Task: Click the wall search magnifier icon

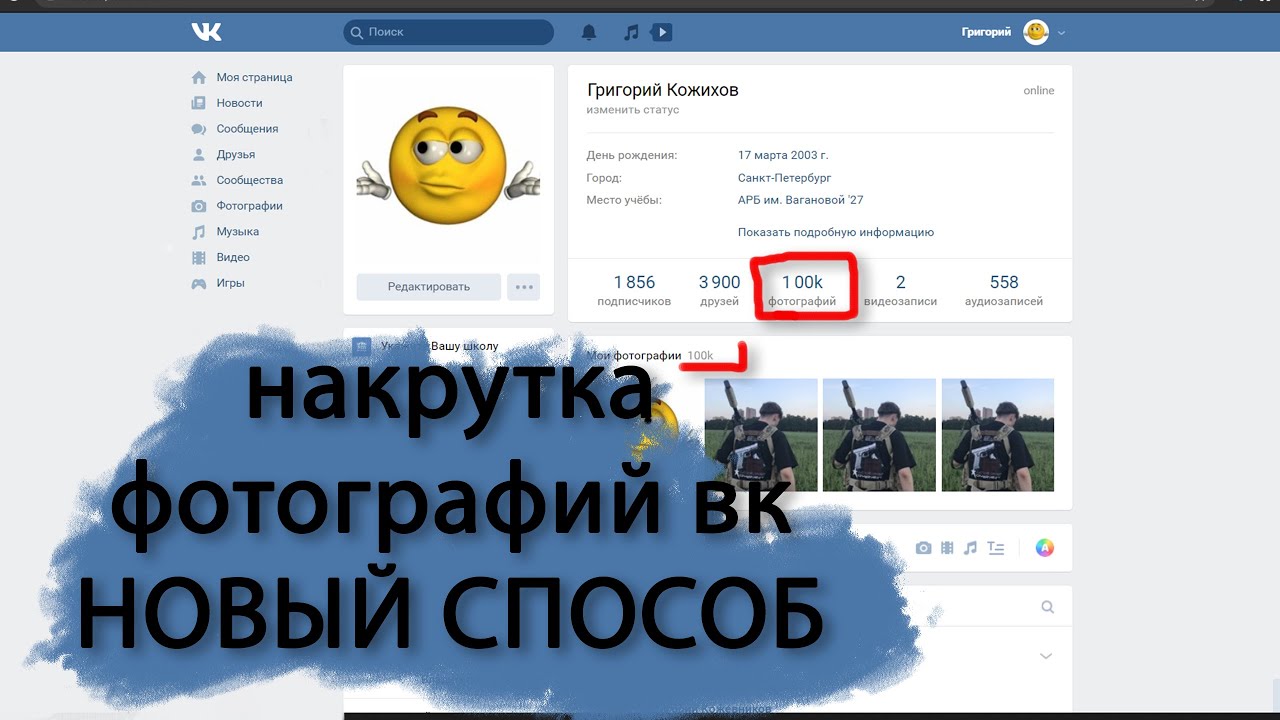Action: (x=1047, y=607)
